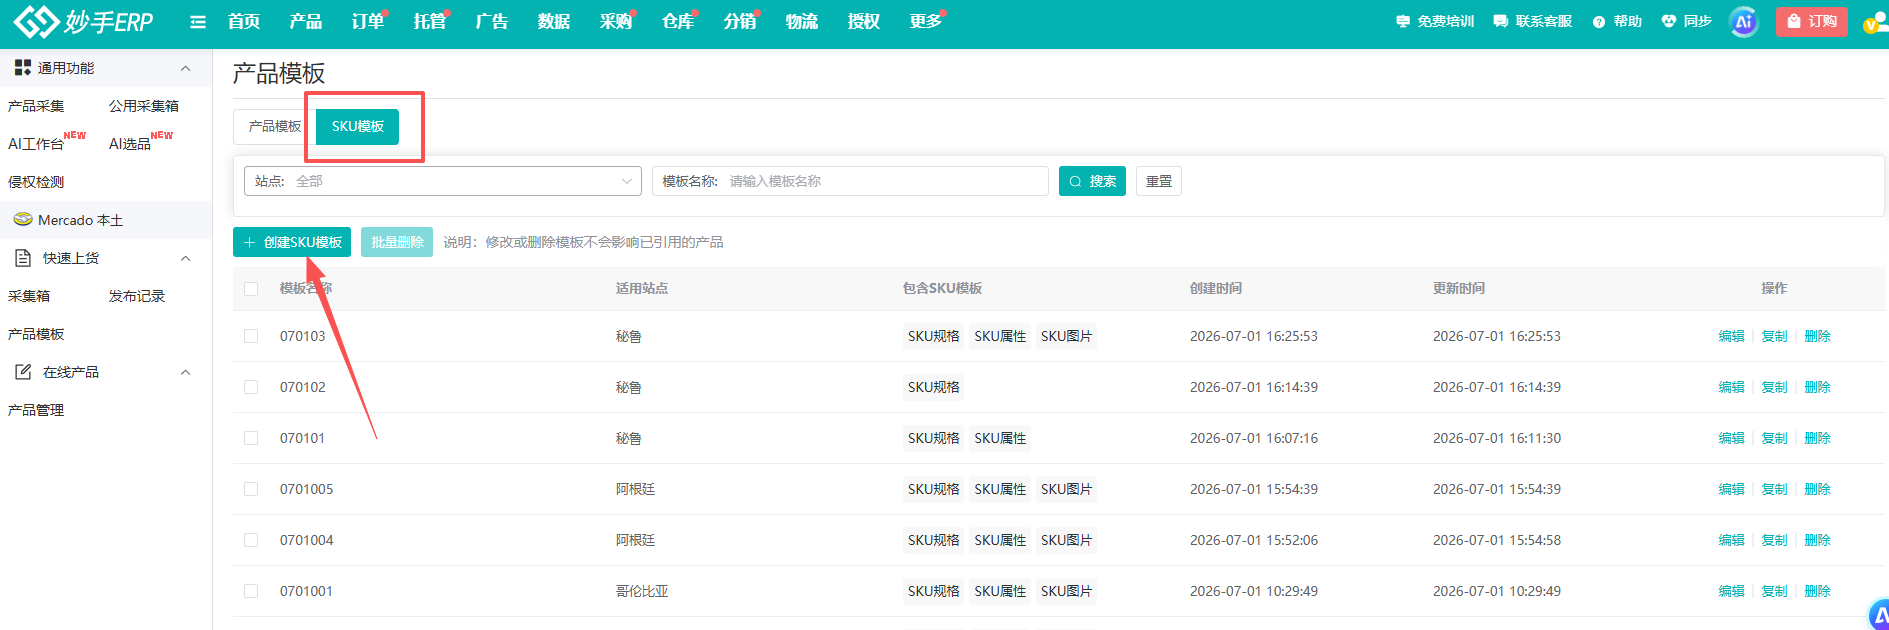The height and width of the screenshot is (630, 1889).
Task: Open 免费培训 training icon in header
Action: pos(1403,21)
